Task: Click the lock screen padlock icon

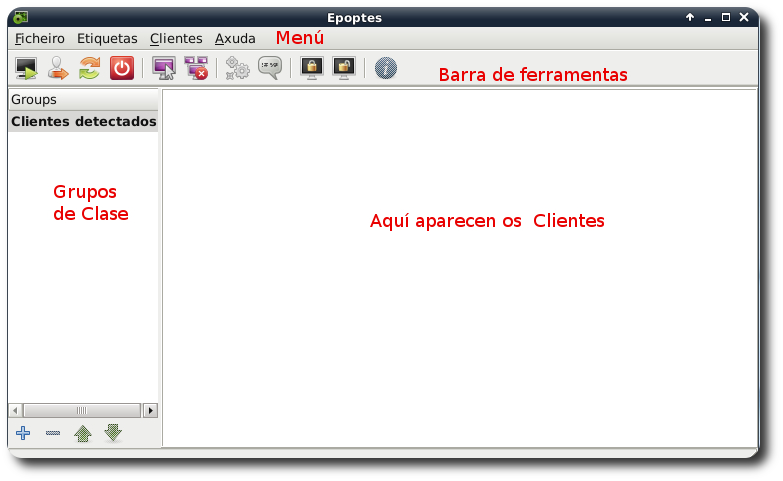Action: [x=311, y=68]
